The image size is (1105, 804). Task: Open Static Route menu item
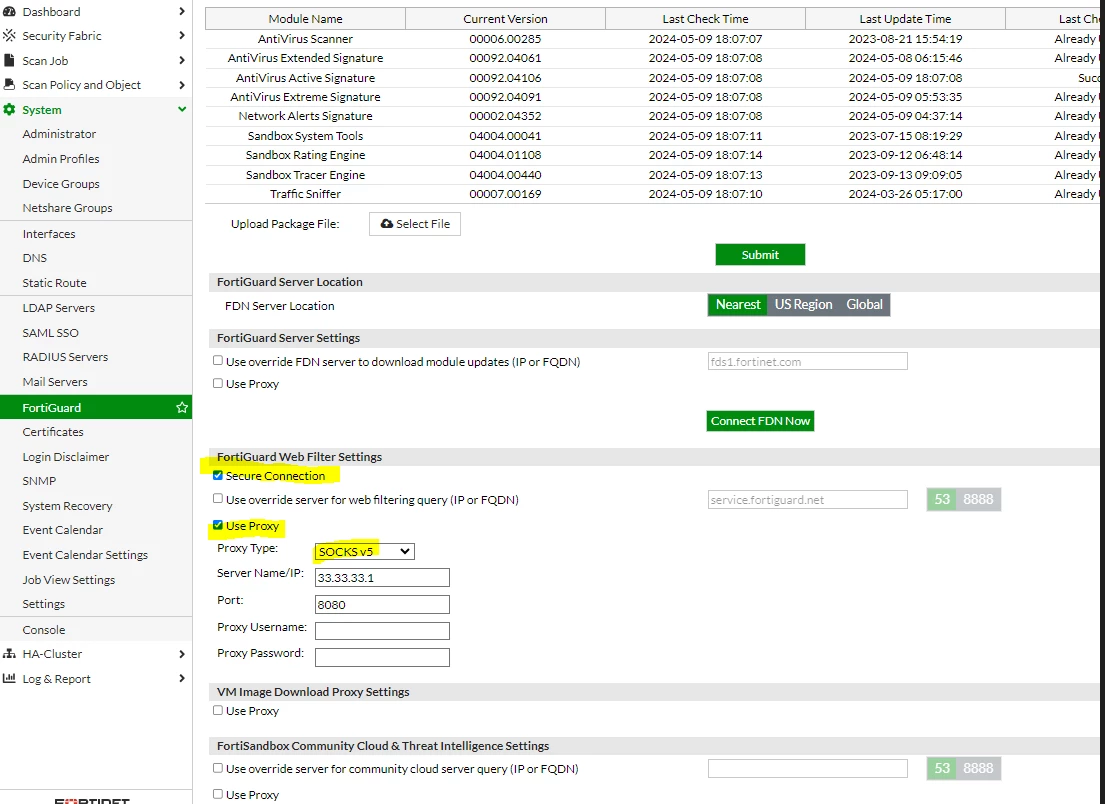54,283
